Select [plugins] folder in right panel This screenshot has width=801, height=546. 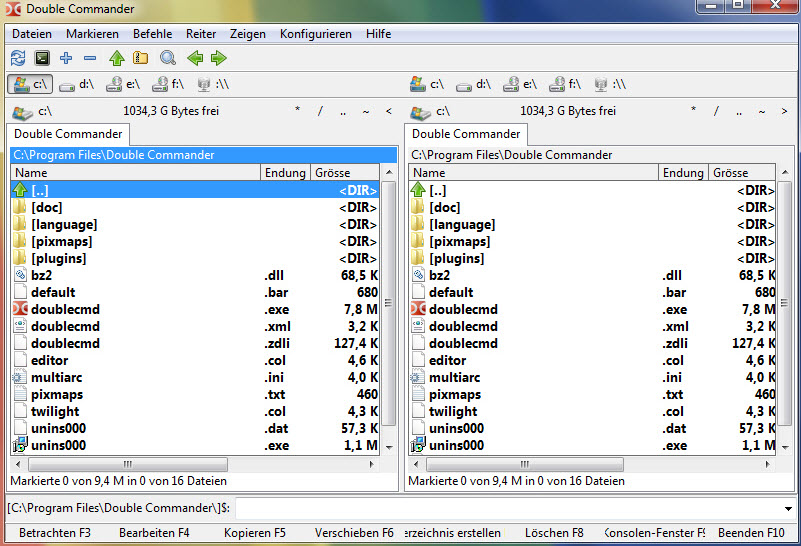tap(592, 258)
